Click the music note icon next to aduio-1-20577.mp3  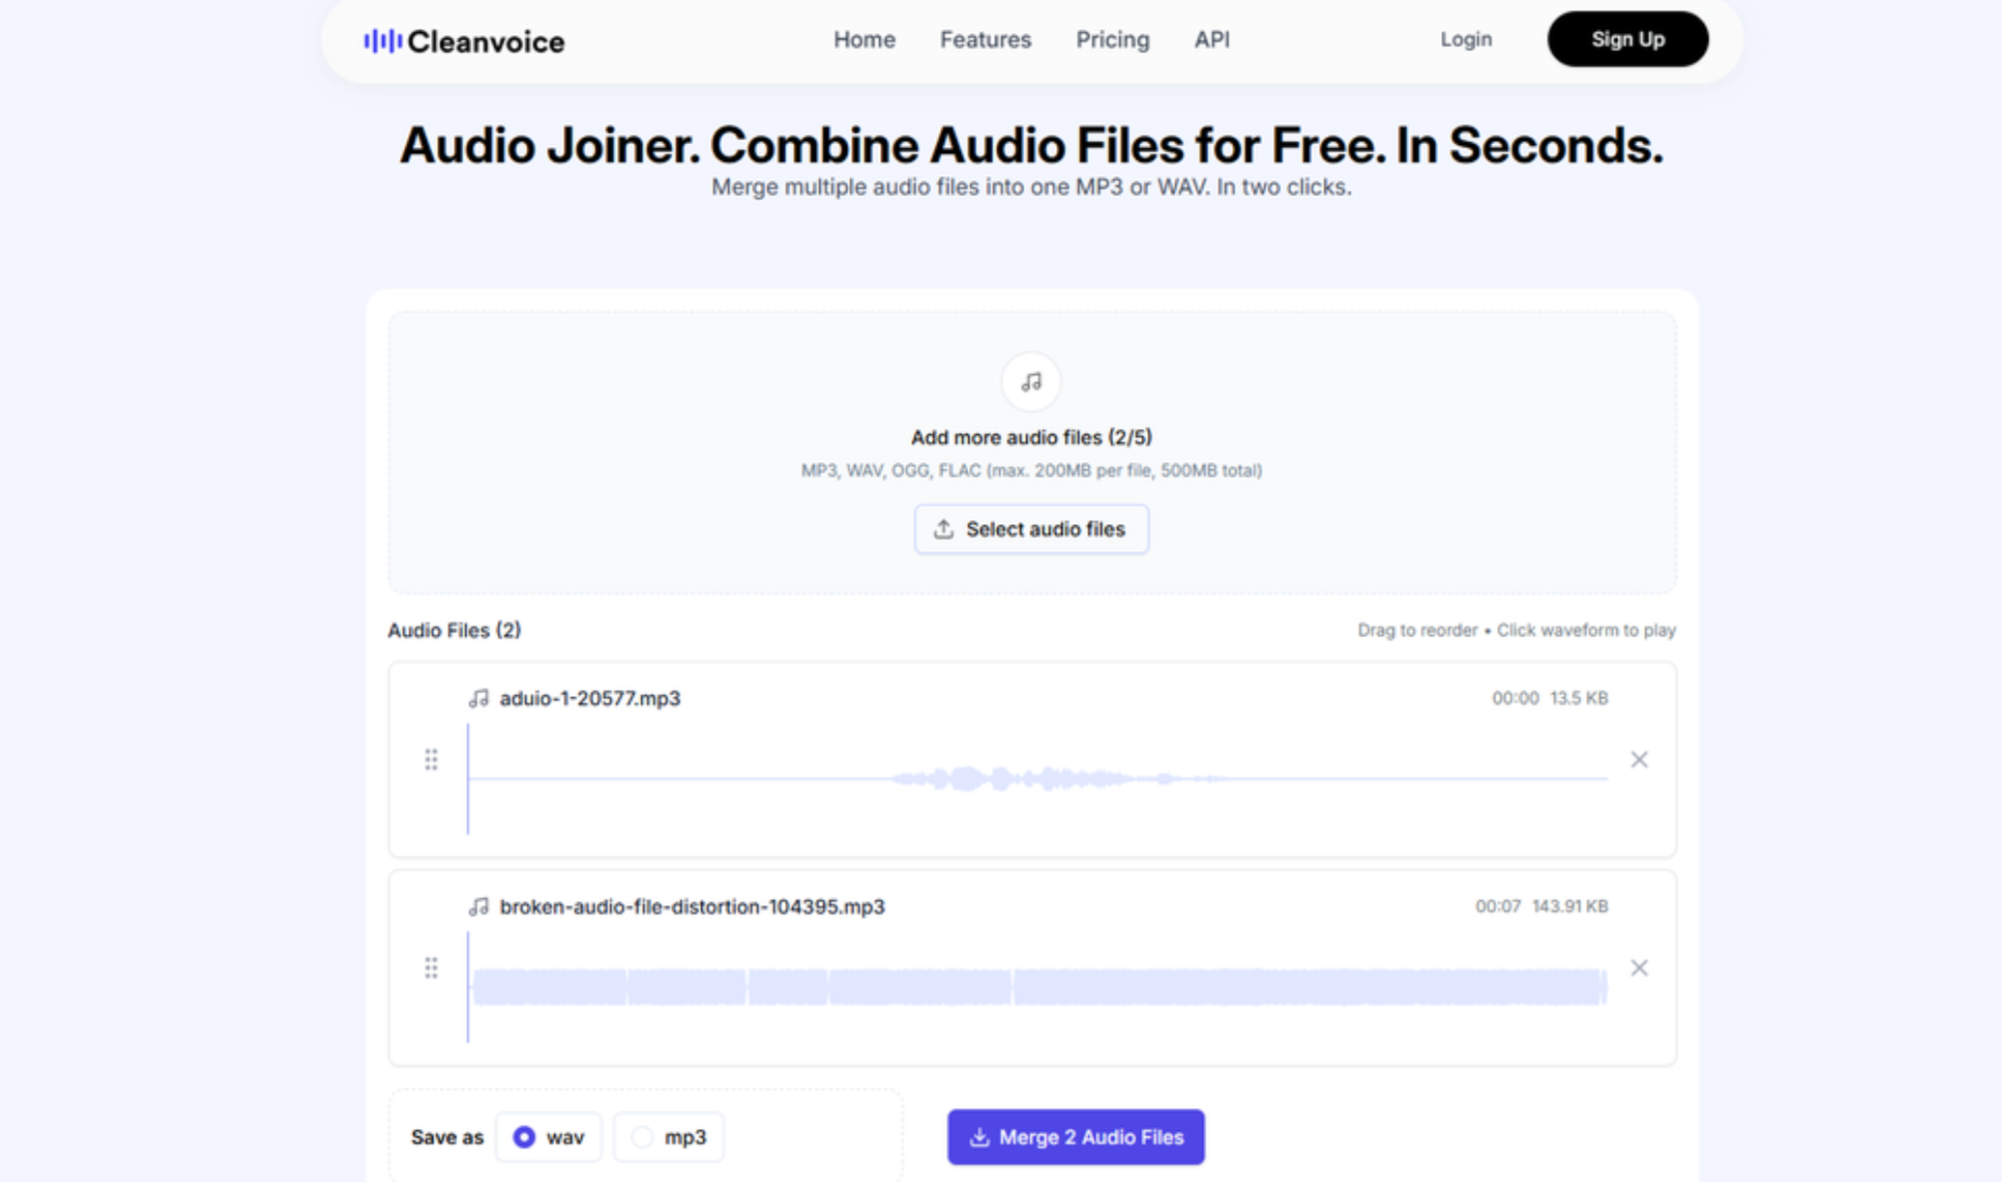478,699
